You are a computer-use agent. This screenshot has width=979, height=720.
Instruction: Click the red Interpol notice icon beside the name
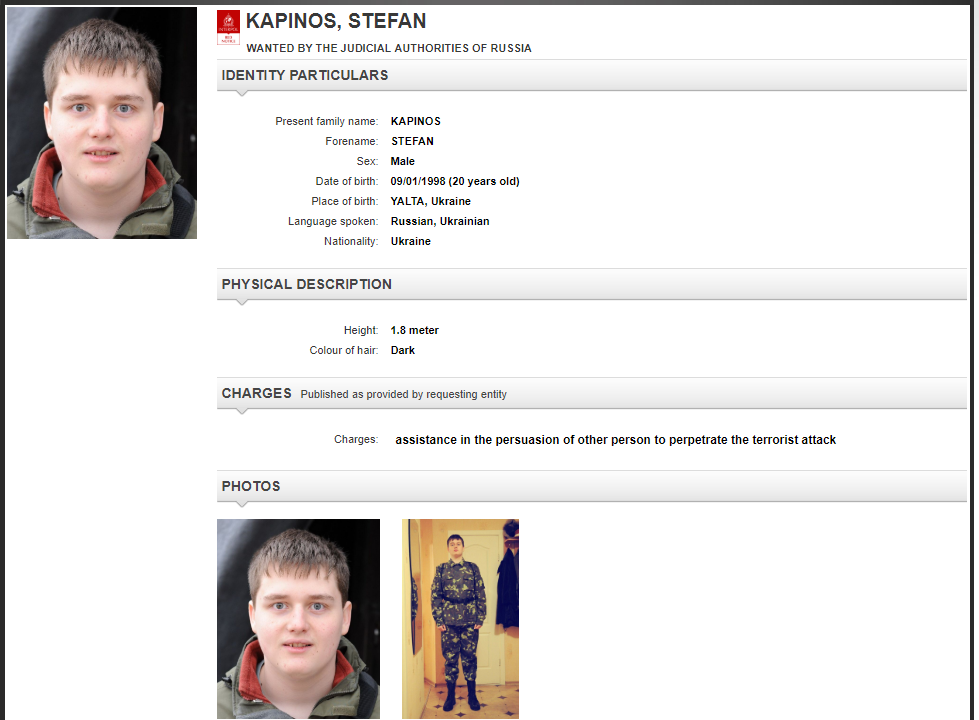pyautogui.click(x=228, y=27)
